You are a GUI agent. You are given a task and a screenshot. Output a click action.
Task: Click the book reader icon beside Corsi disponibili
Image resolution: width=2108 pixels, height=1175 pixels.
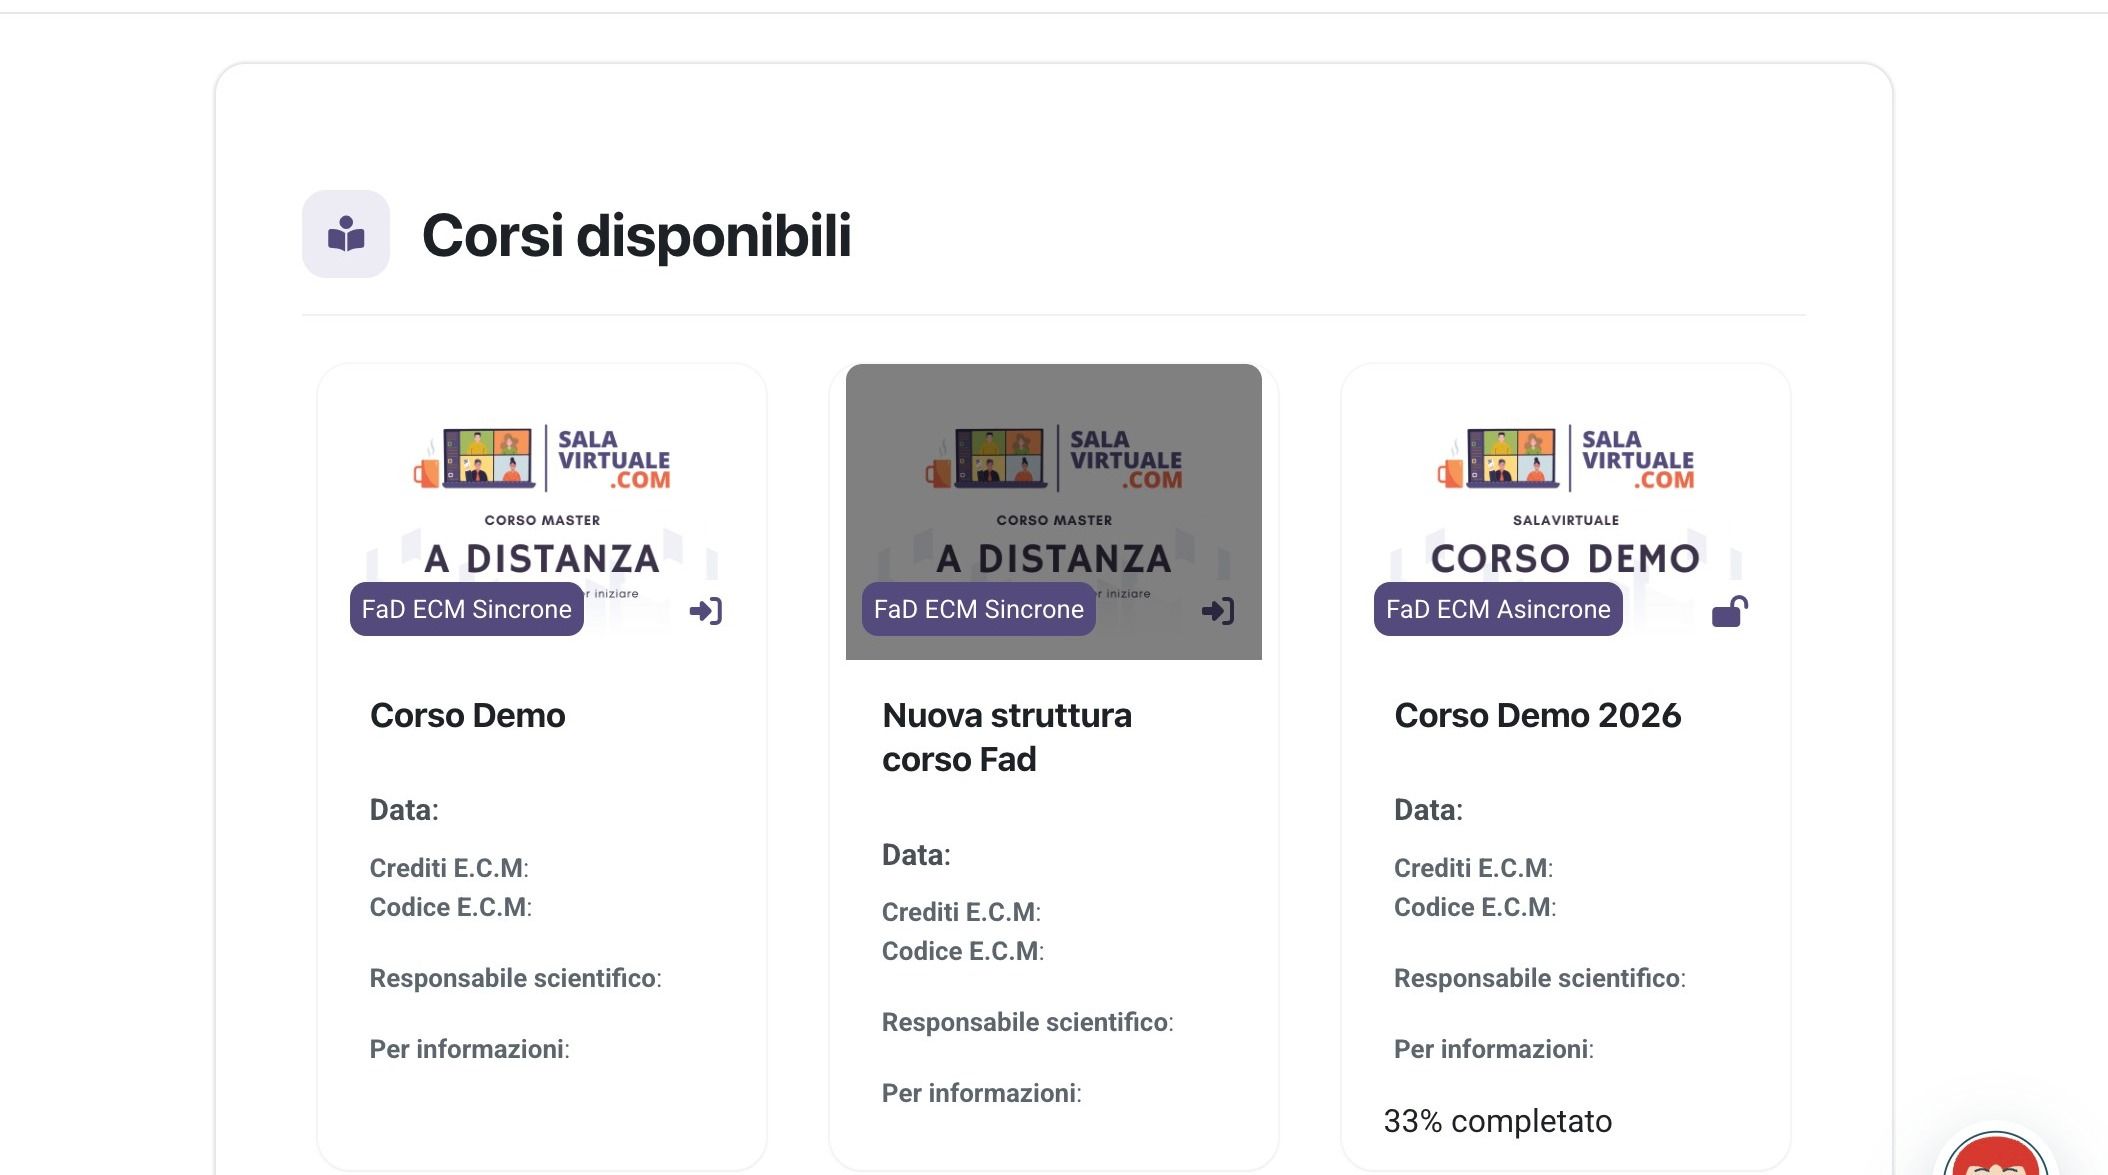click(346, 234)
